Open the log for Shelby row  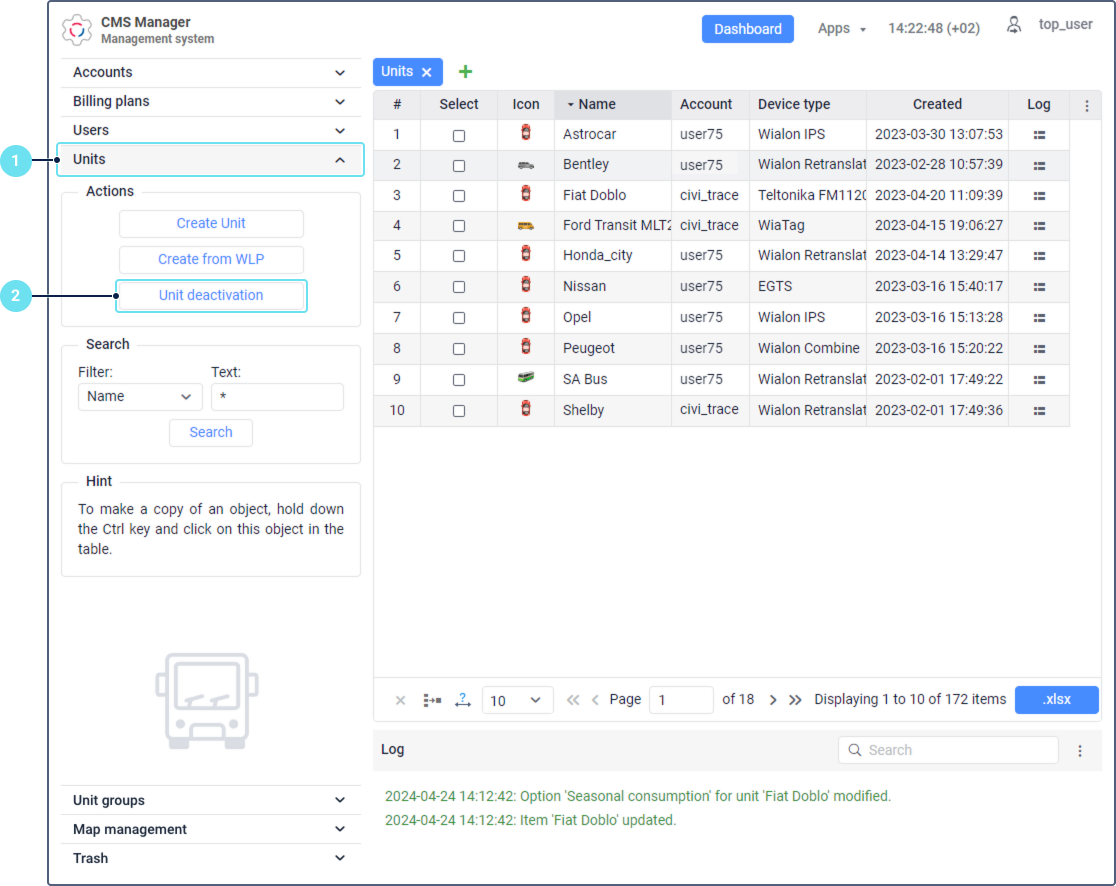point(1039,411)
